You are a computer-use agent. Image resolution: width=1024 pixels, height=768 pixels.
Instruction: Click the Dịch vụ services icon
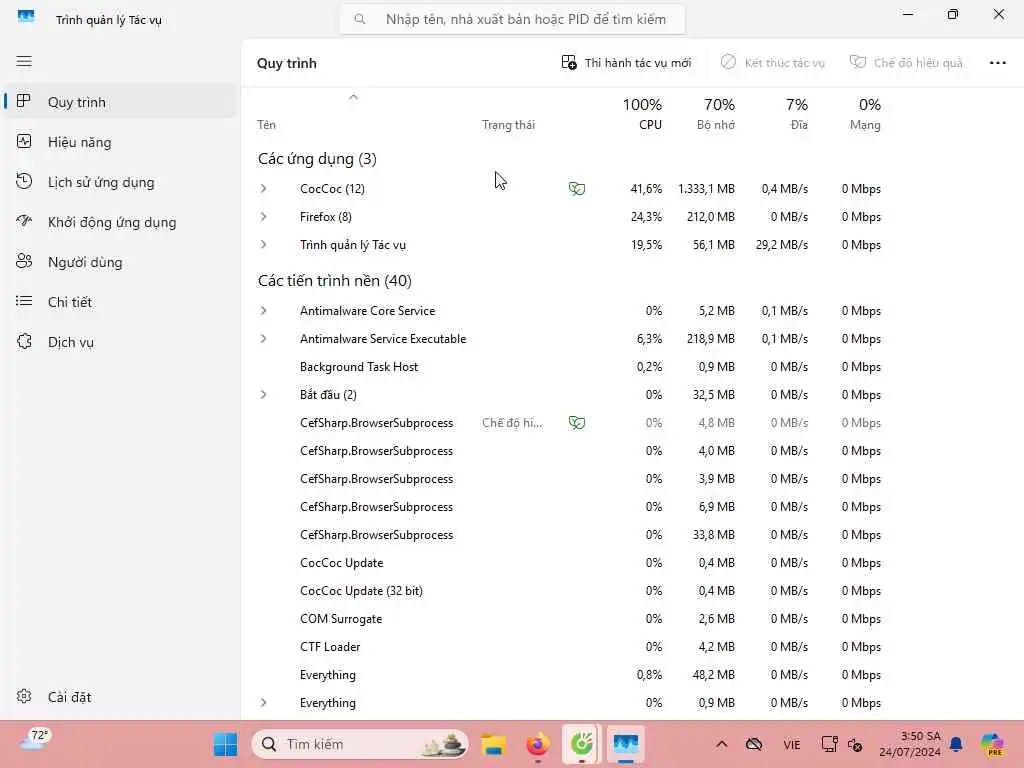tap(24, 342)
